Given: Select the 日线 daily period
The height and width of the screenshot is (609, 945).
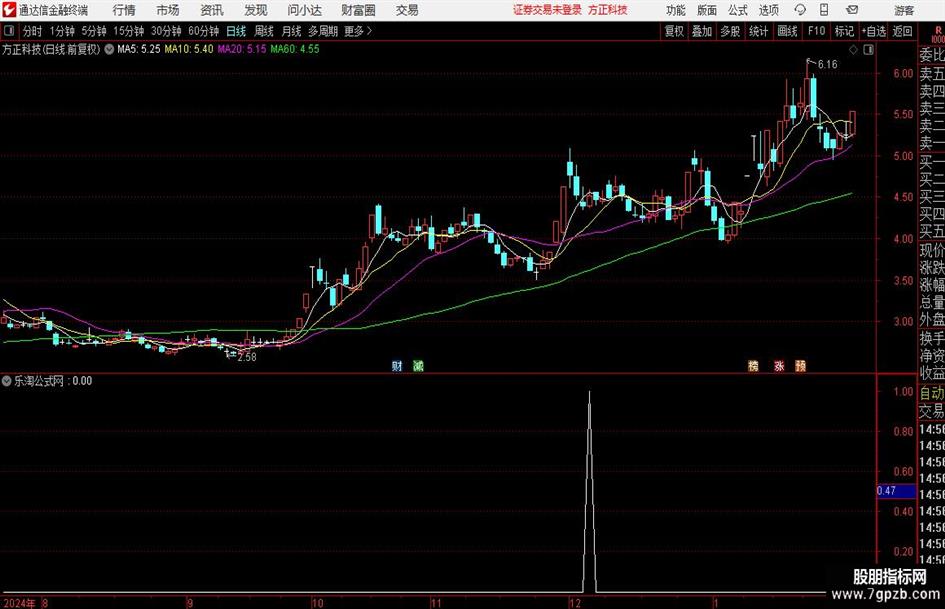Looking at the screenshot, I should coord(236,31).
